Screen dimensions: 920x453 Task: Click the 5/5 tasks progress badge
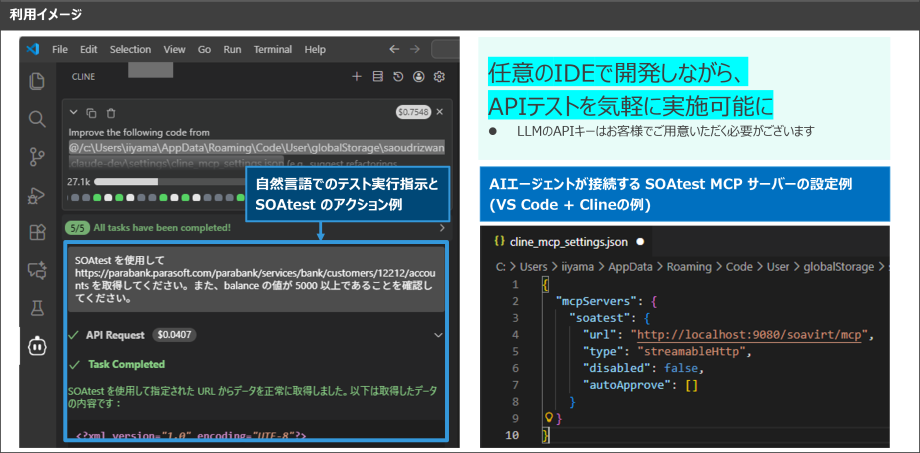click(x=77, y=228)
